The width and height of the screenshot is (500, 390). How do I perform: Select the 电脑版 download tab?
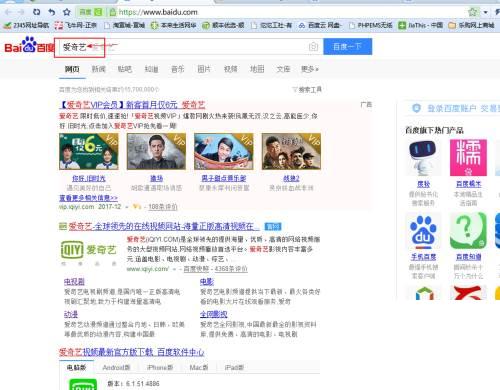(76, 368)
